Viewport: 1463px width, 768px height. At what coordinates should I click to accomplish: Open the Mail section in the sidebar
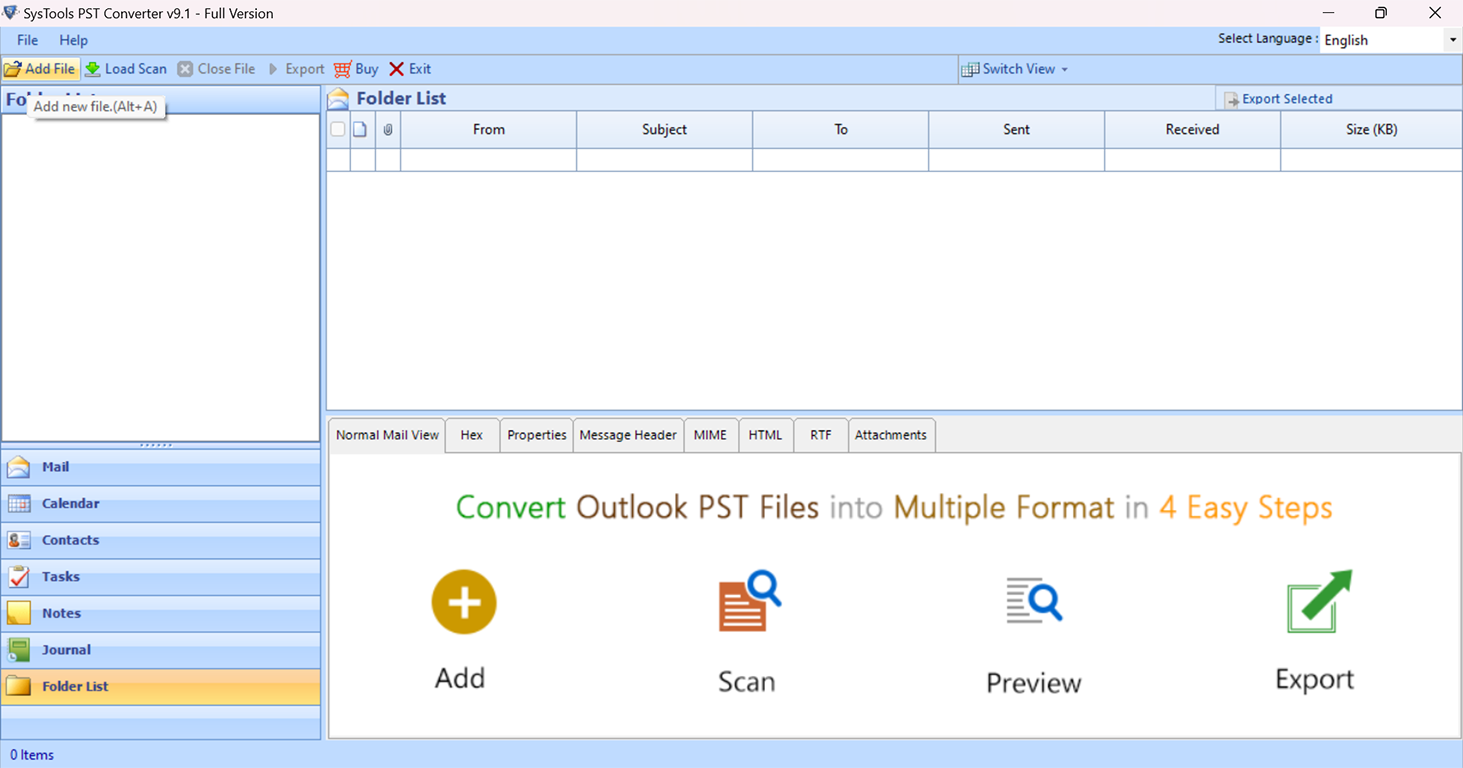click(55, 466)
